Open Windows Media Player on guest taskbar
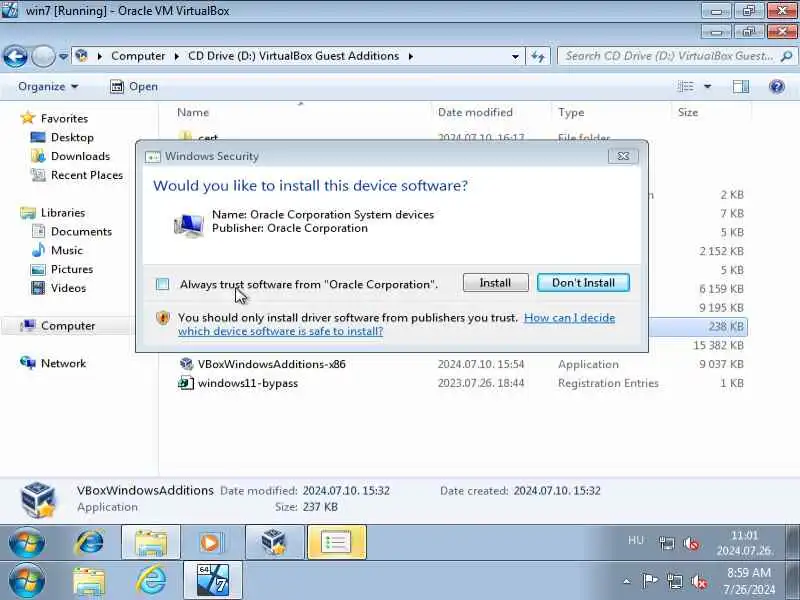800x600 pixels. click(x=211, y=542)
